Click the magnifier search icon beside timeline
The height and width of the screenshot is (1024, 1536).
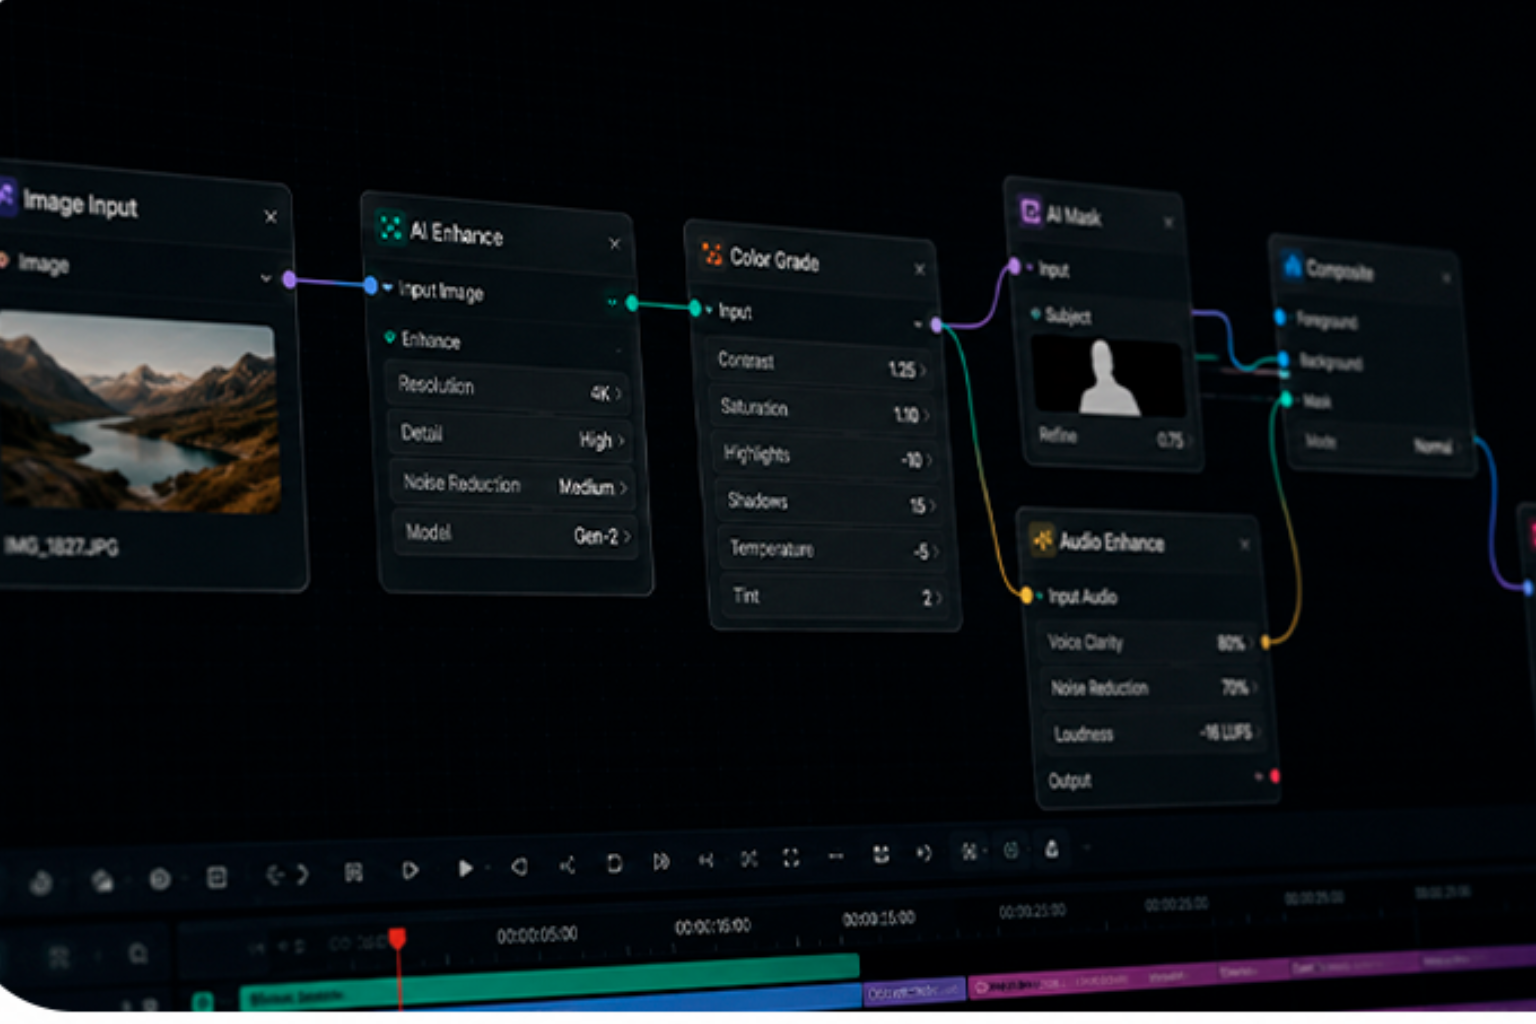[x=137, y=953]
